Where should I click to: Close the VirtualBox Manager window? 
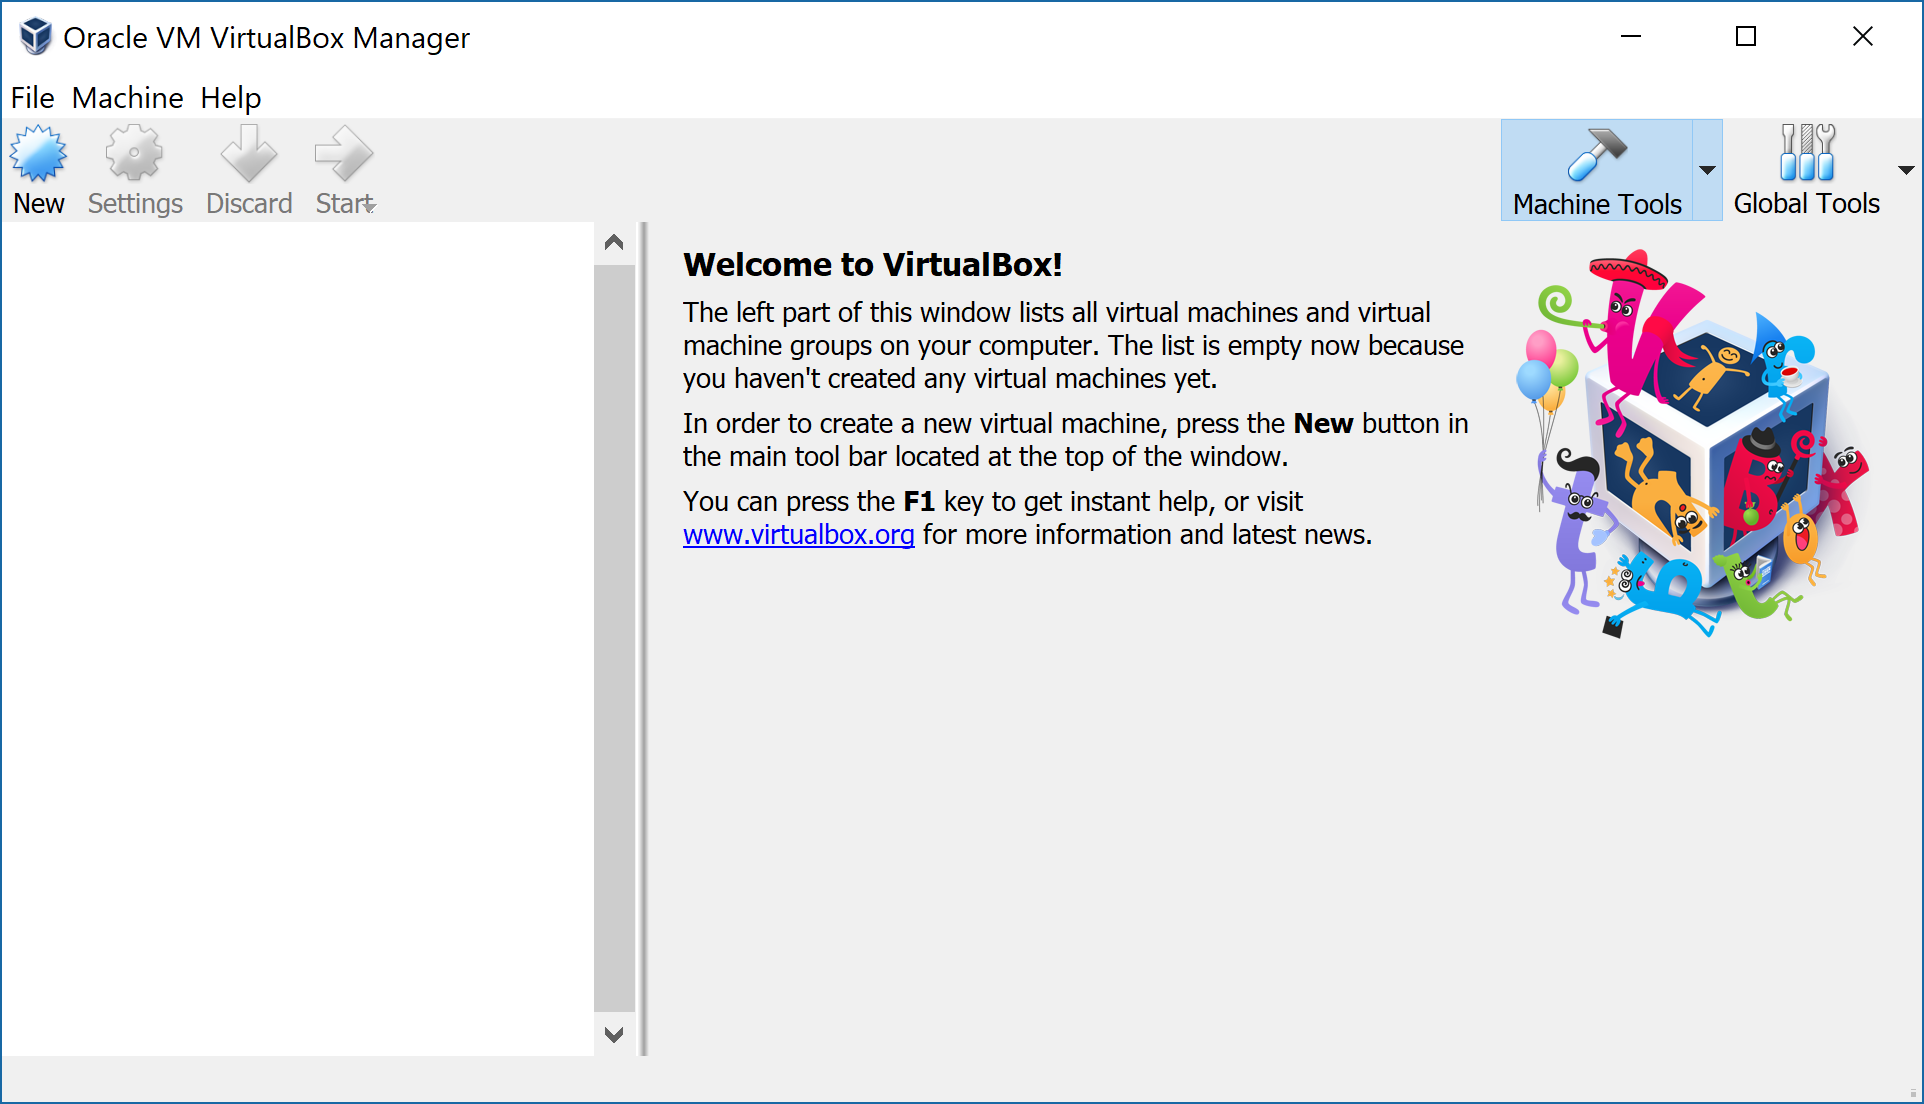click(x=1863, y=37)
